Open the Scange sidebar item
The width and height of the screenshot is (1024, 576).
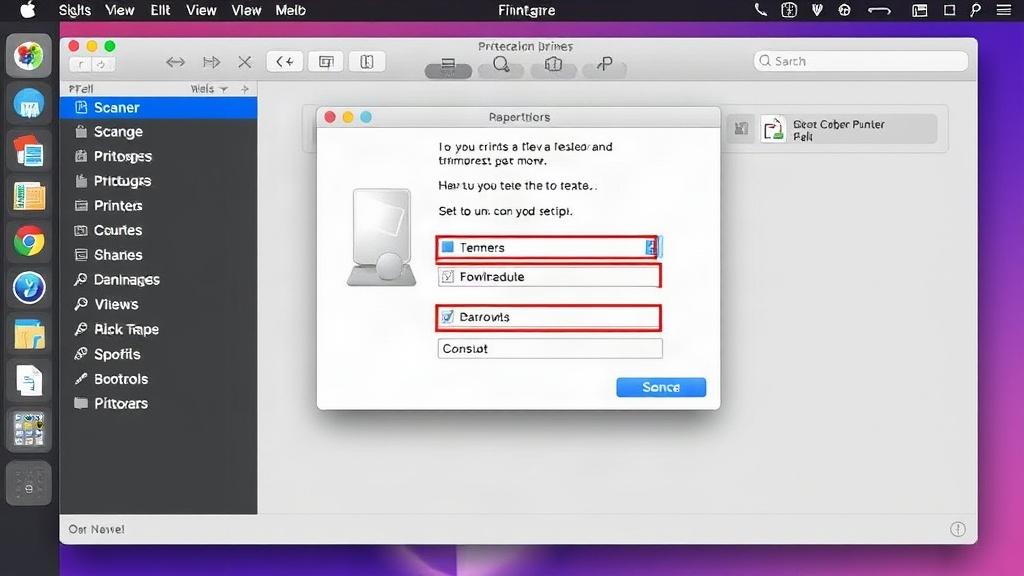[x=158, y=132]
